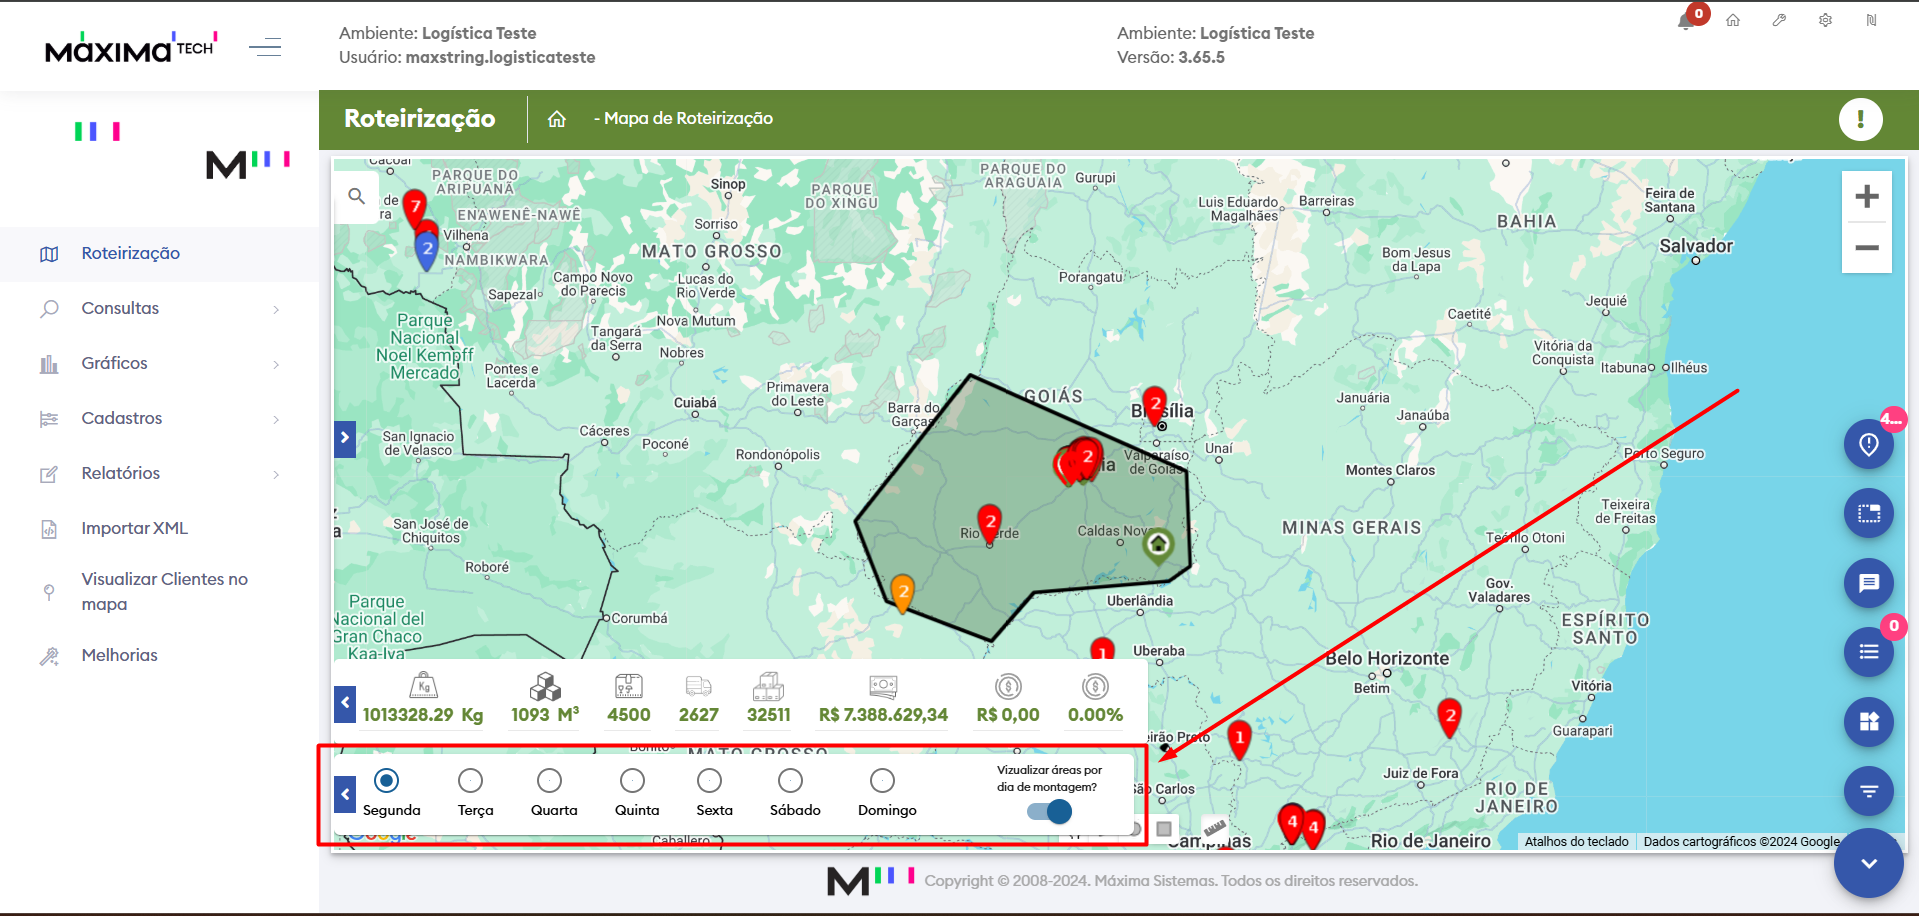Open the map search magnifier
The image size is (1919, 916).
click(356, 196)
